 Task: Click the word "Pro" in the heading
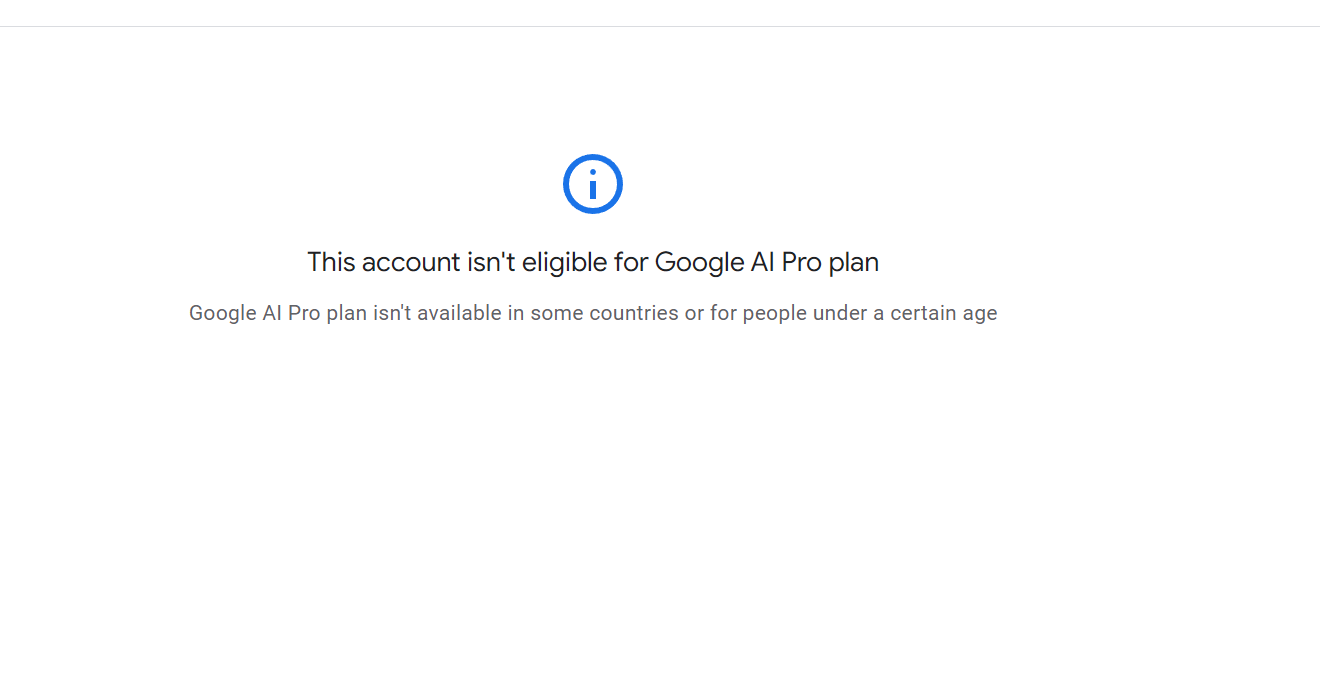tap(800, 262)
